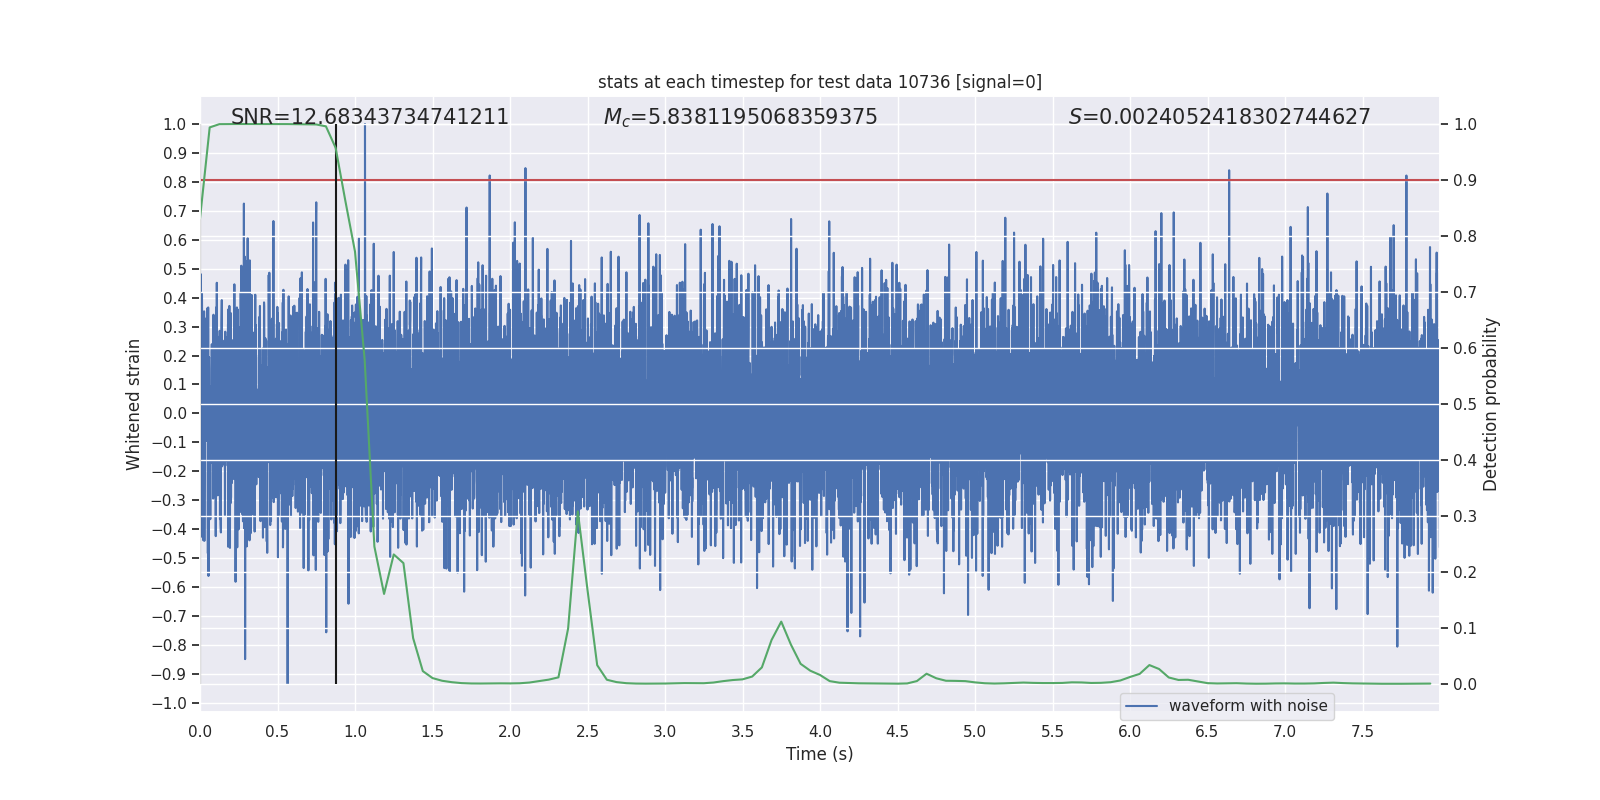
Task: Click the S value annotation
Action: [1219, 117]
